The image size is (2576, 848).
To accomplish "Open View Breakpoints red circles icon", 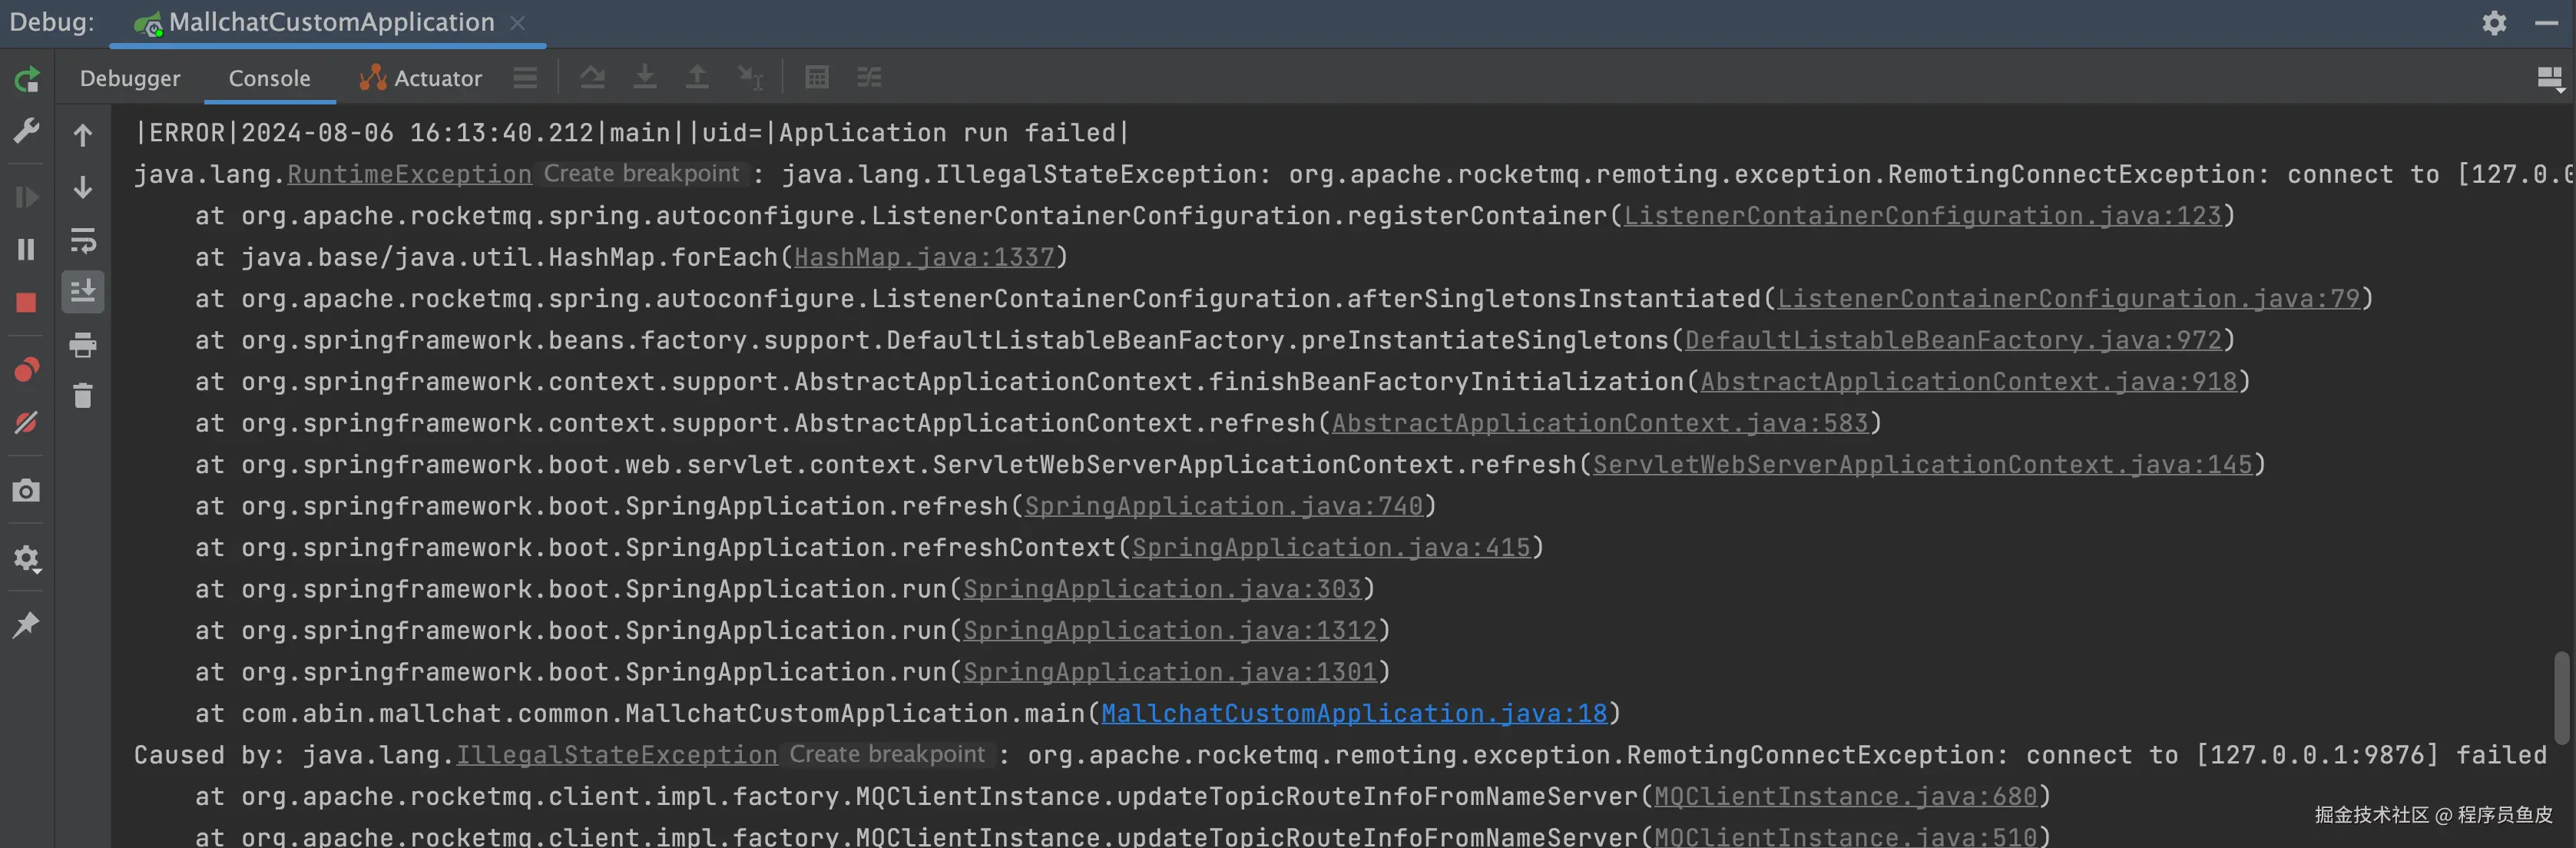I will click(x=27, y=370).
